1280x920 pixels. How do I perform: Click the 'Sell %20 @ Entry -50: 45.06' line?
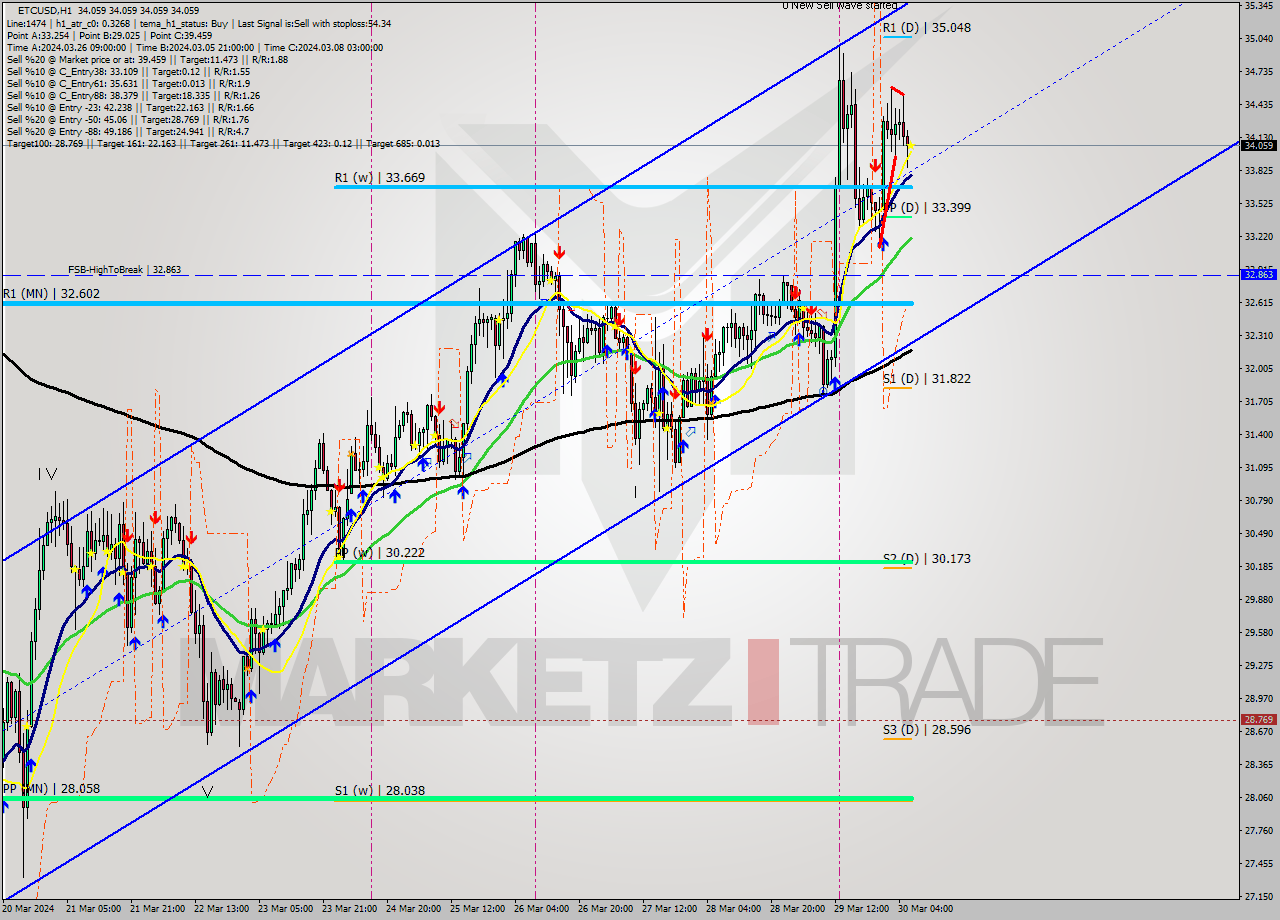pyautogui.click(x=128, y=119)
